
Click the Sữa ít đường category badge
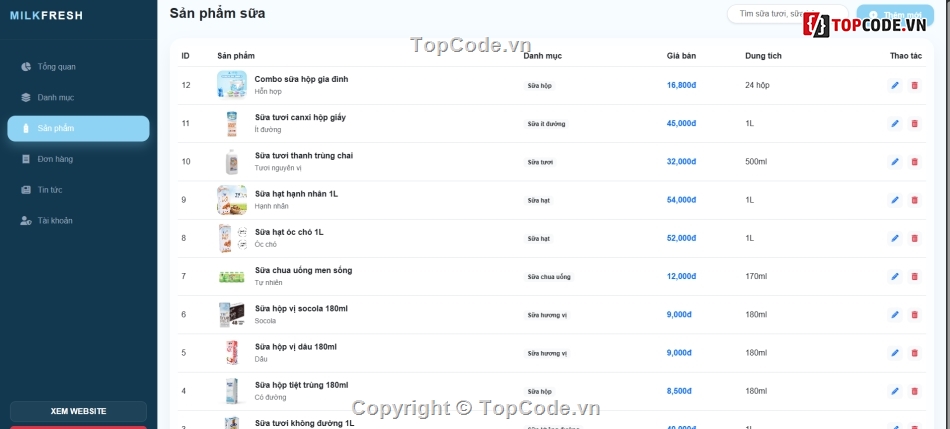pos(546,124)
